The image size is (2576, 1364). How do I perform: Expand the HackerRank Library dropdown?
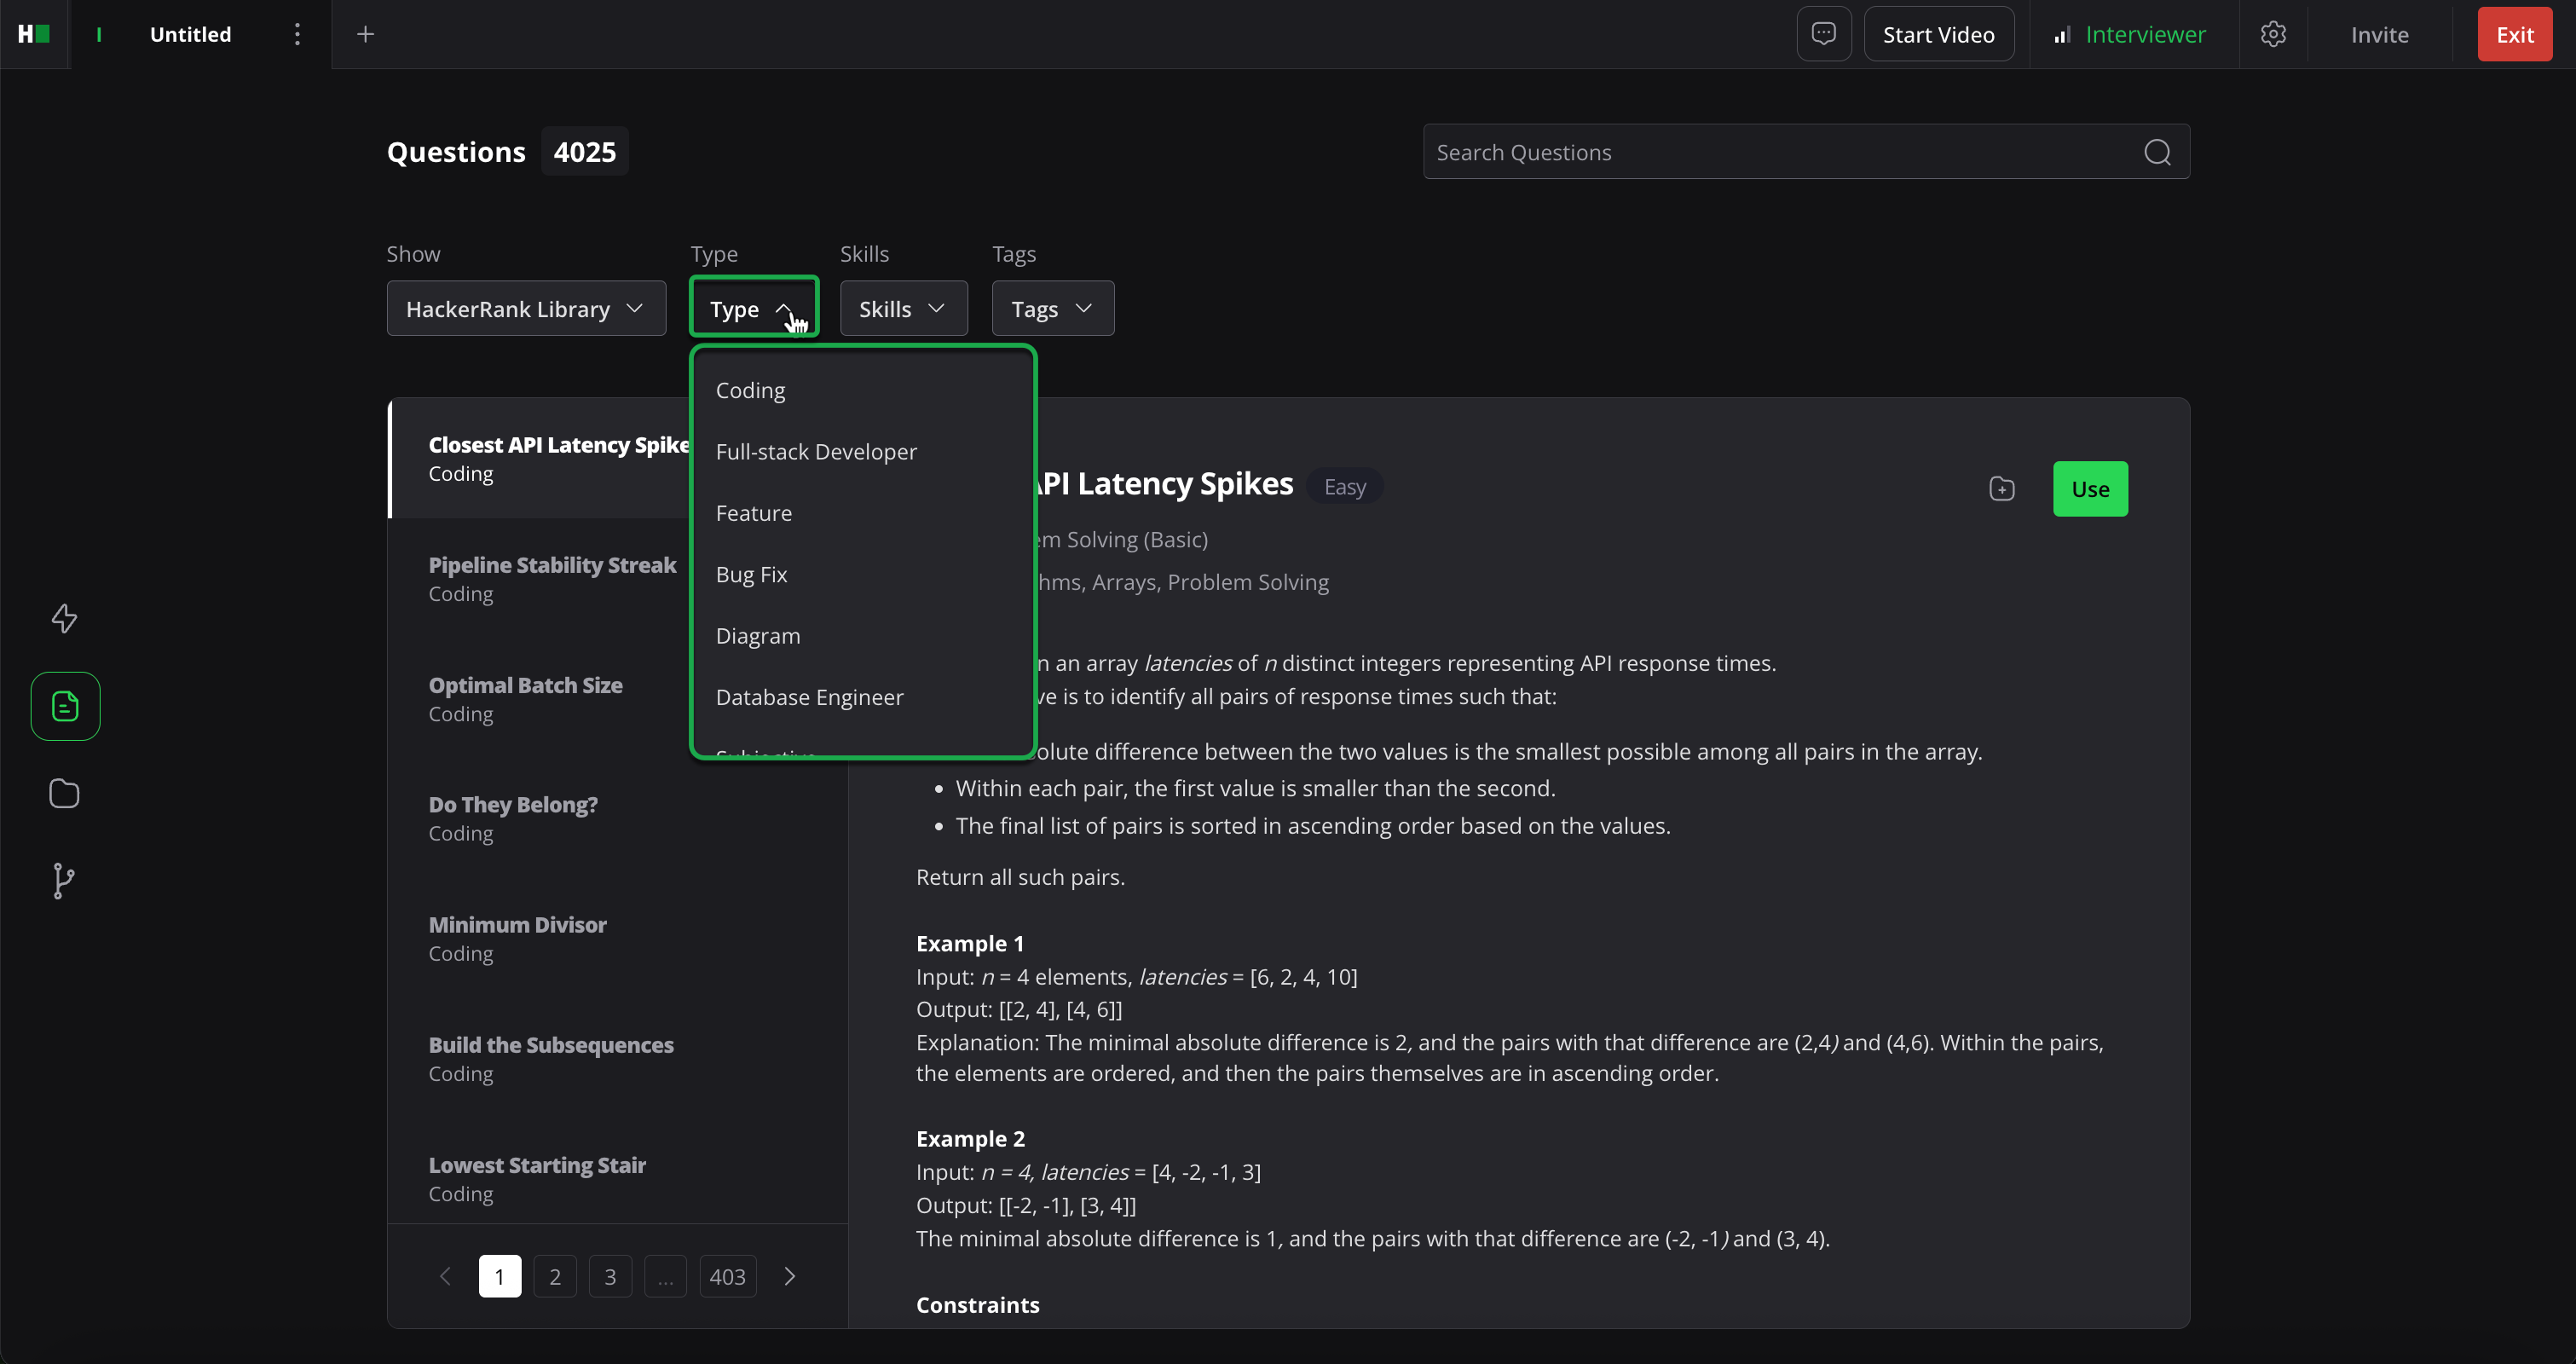pyautogui.click(x=526, y=309)
